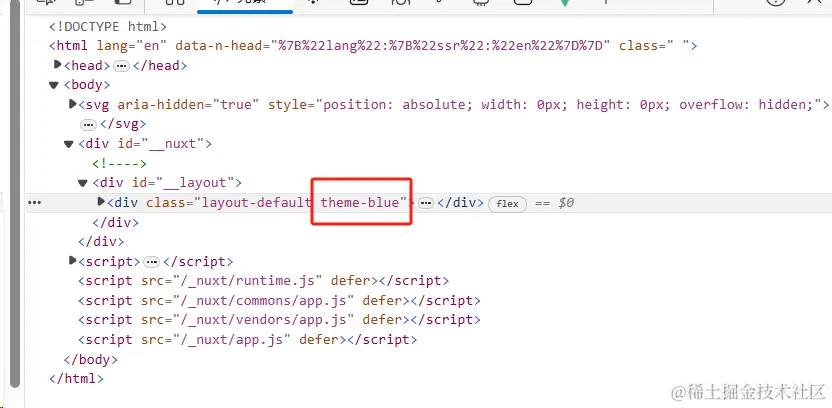832x408 pixels.
Task: Select the commons/app.js script element
Action: click(x=279, y=301)
